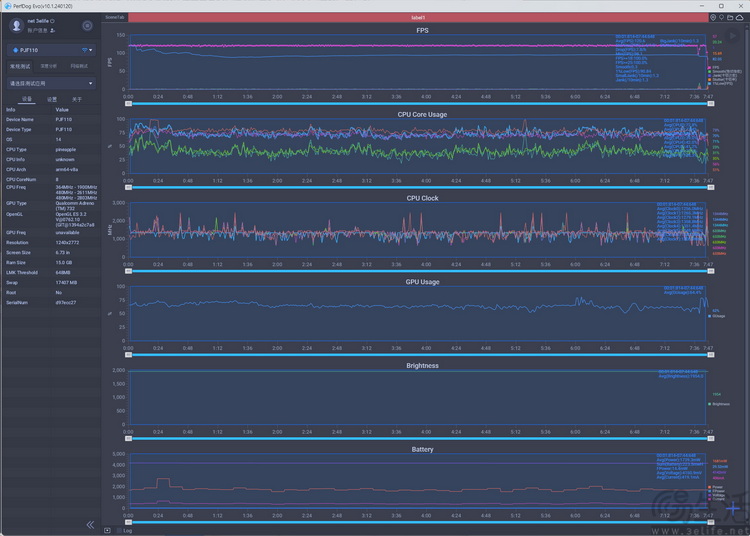Click the SerialNum value d97ecc27
The height and width of the screenshot is (536, 750).
click(66, 303)
